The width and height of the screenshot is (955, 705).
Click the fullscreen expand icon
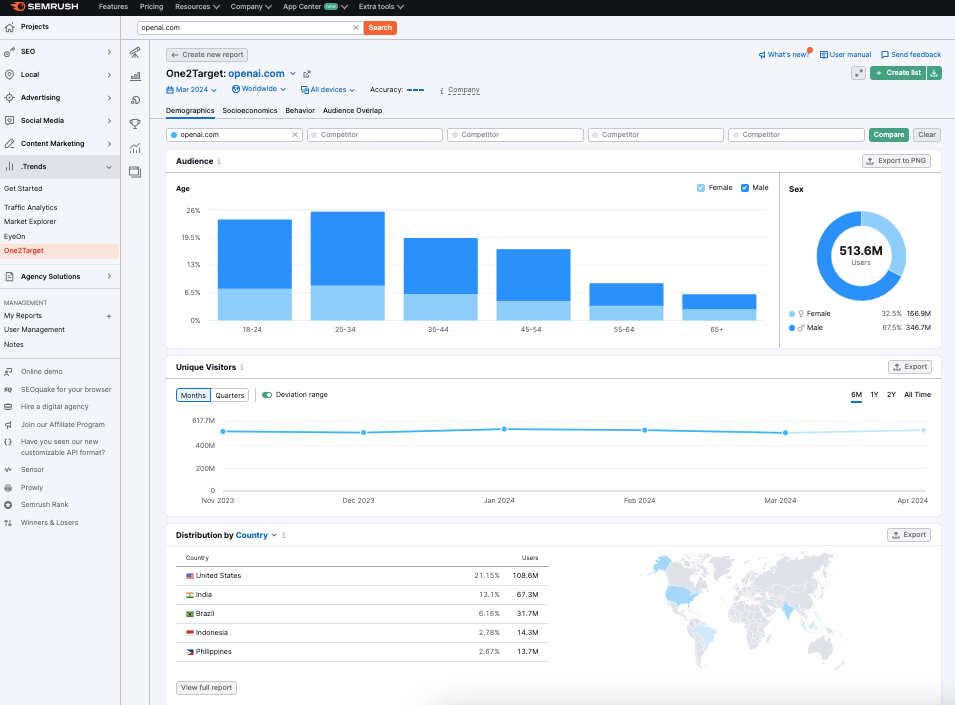pyautogui.click(x=858, y=73)
